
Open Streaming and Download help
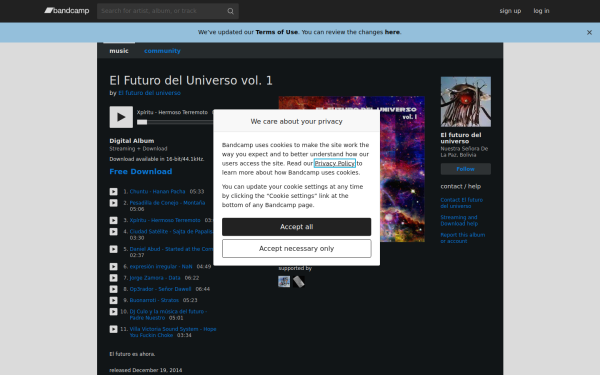click(459, 220)
